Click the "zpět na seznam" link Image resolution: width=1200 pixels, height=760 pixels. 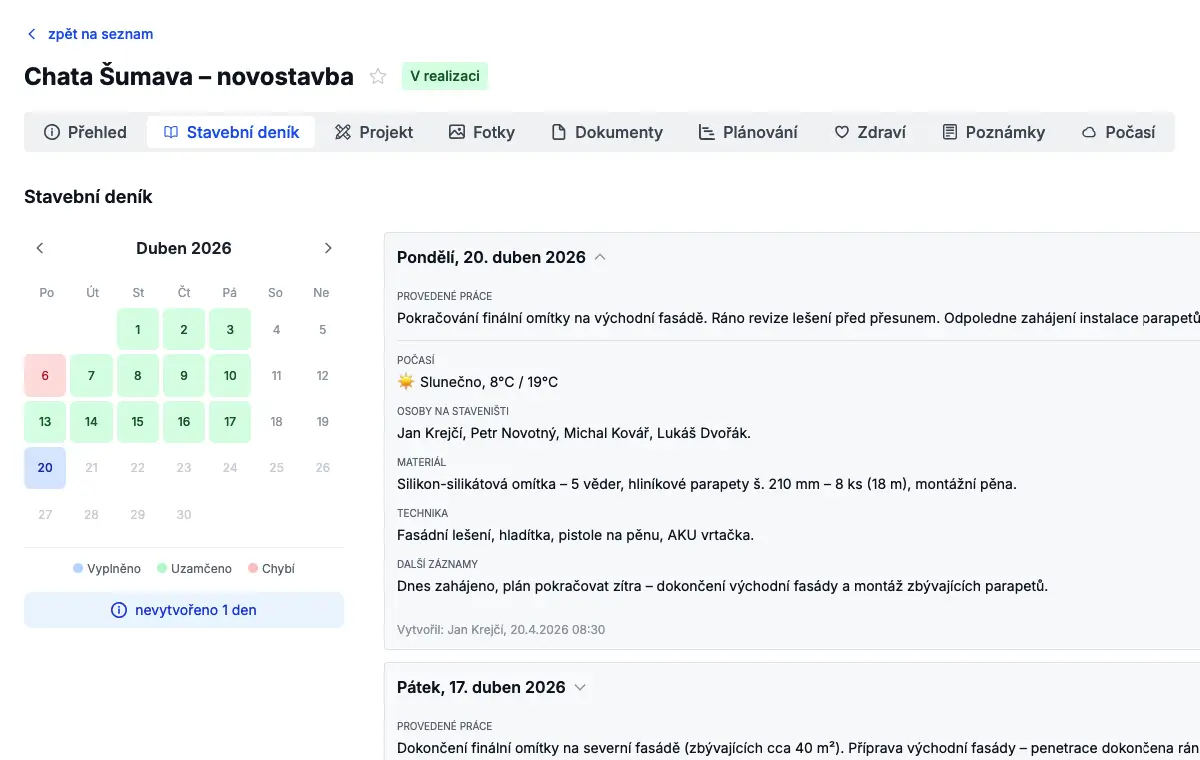[x=100, y=34]
